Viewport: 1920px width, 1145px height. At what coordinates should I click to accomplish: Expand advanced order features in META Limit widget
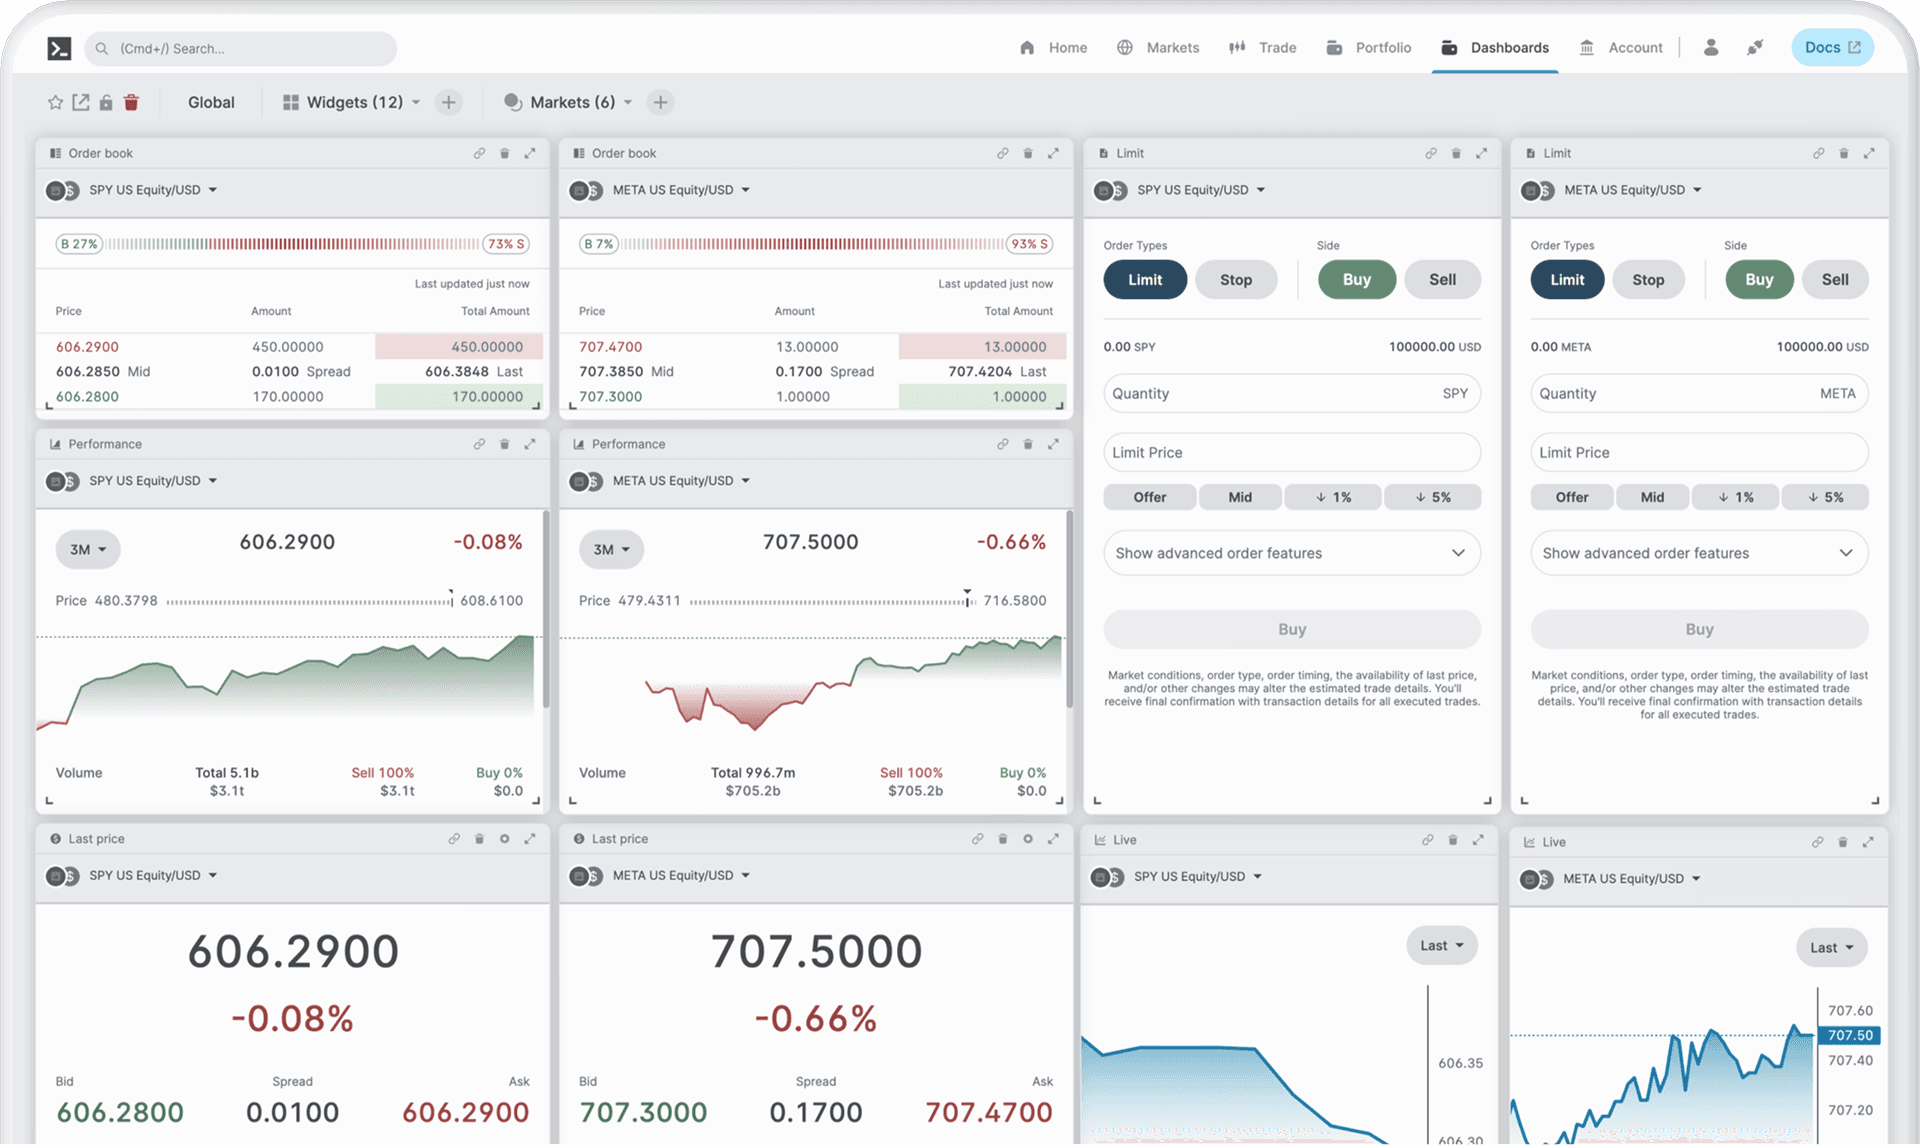point(1698,553)
